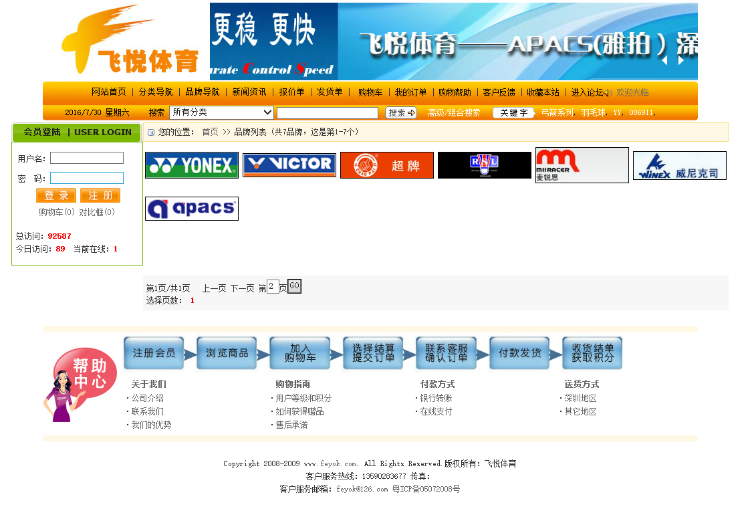
Task: Open 用户等级和积分 help link
Action: (x=303, y=398)
